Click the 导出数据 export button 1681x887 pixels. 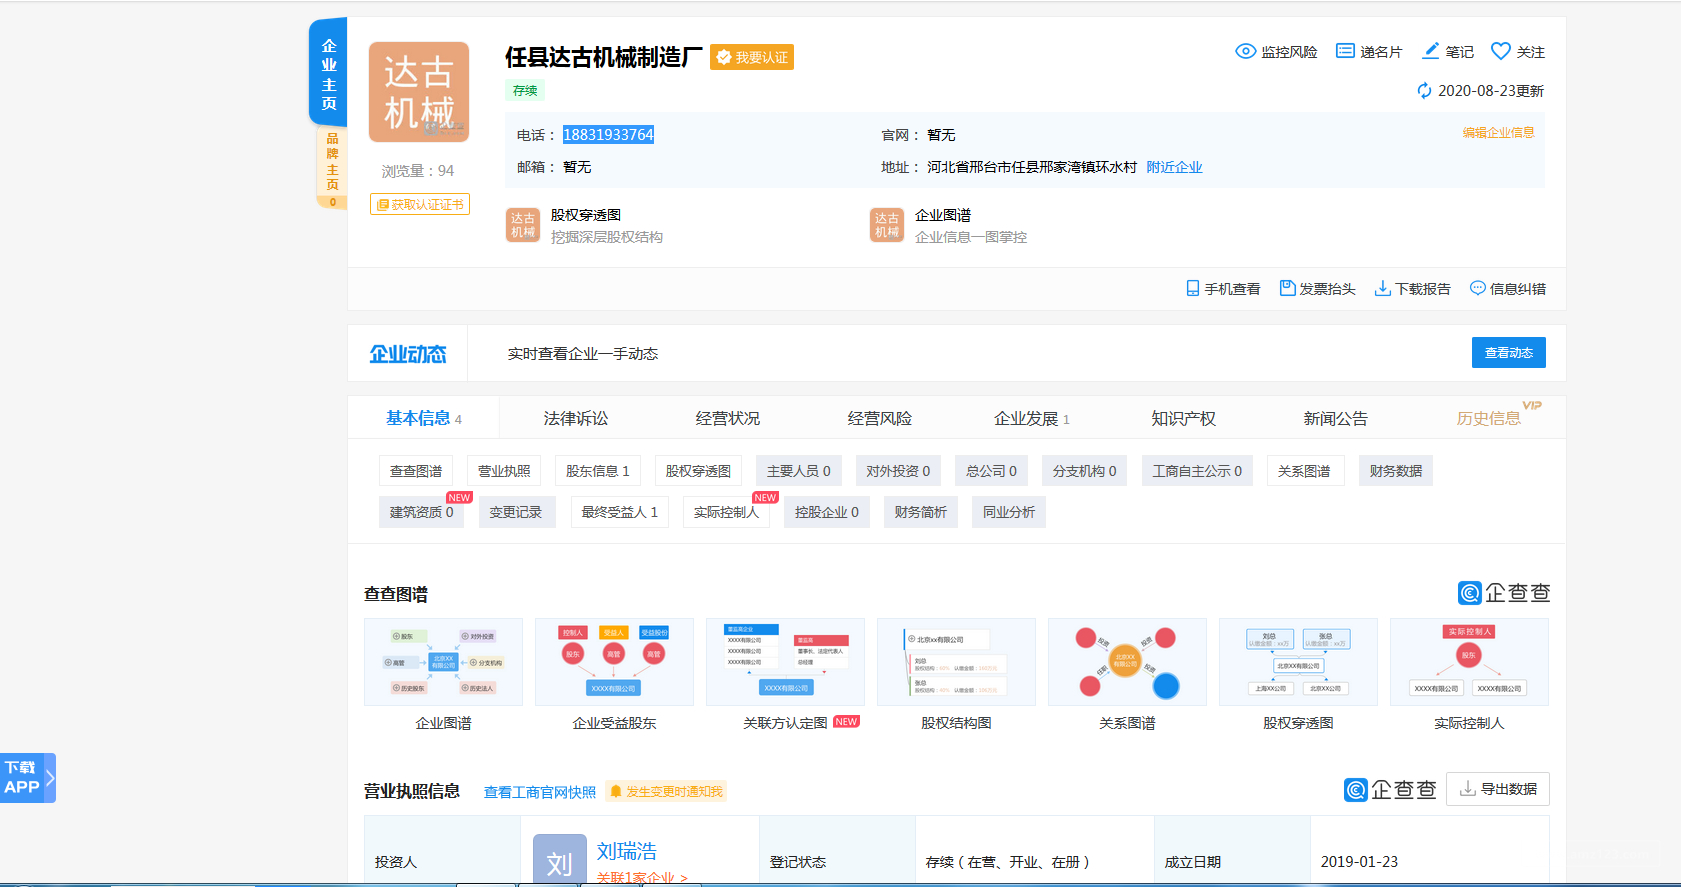(x=1497, y=789)
